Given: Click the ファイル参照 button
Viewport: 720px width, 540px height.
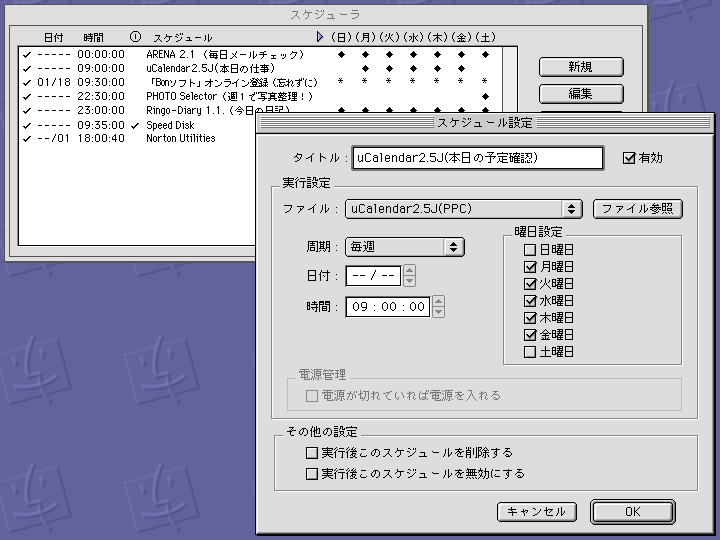Looking at the screenshot, I should pyautogui.click(x=637, y=209).
